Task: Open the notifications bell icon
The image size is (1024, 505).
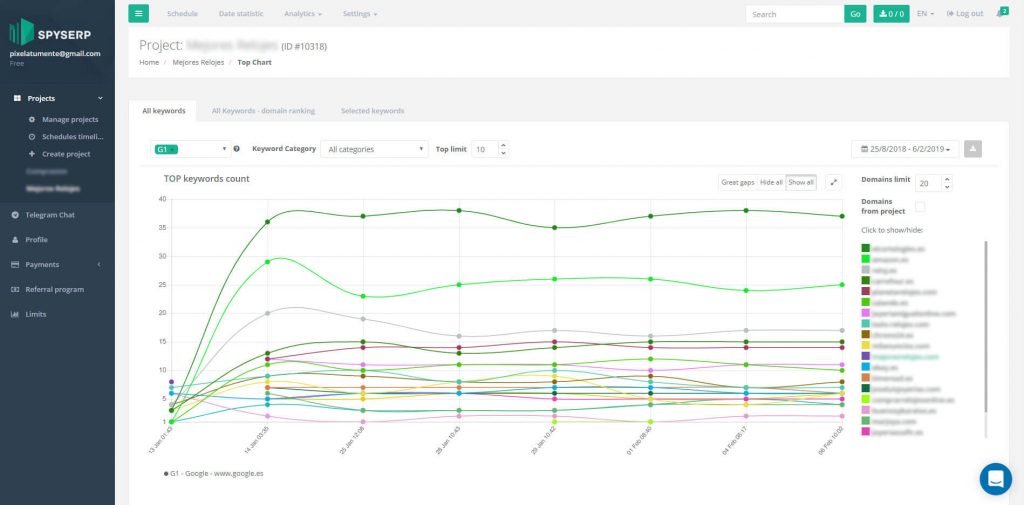Action: click(x=1001, y=13)
